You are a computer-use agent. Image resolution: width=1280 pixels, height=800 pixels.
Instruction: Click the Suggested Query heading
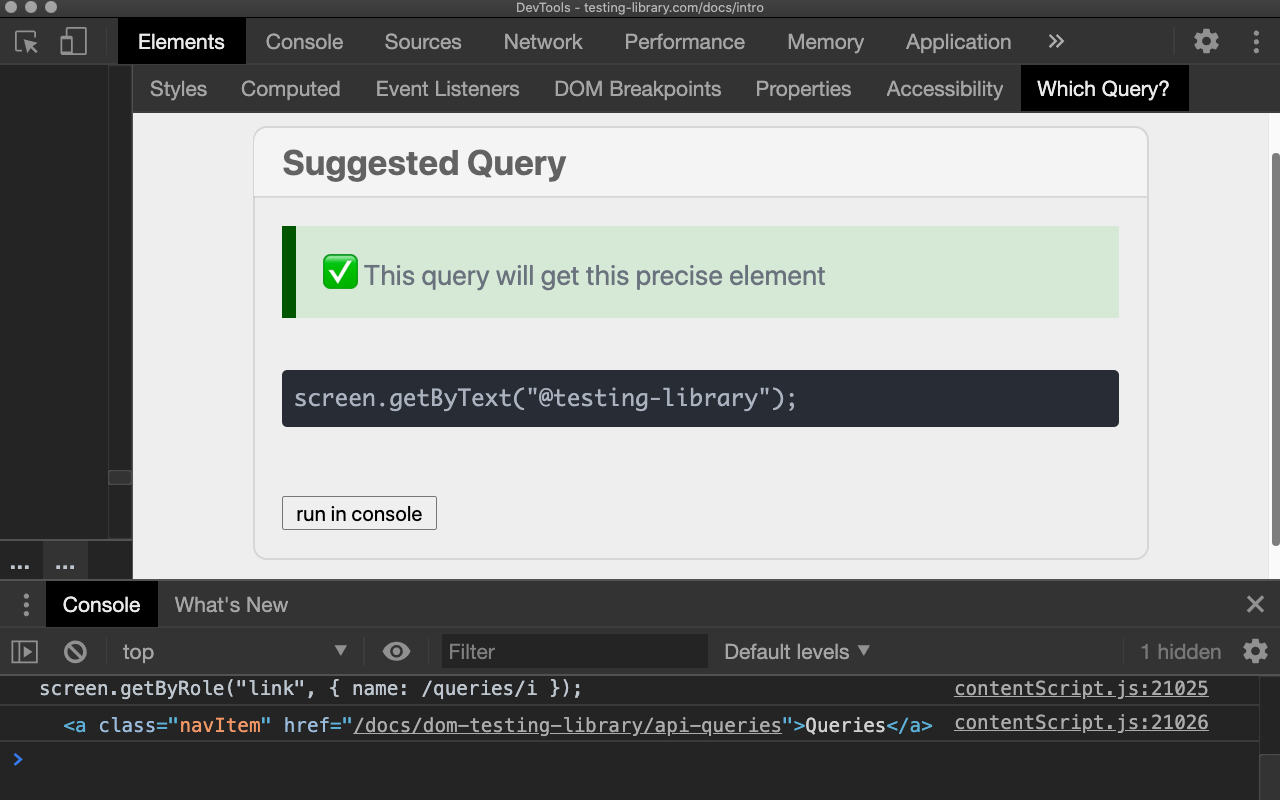tap(424, 163)
